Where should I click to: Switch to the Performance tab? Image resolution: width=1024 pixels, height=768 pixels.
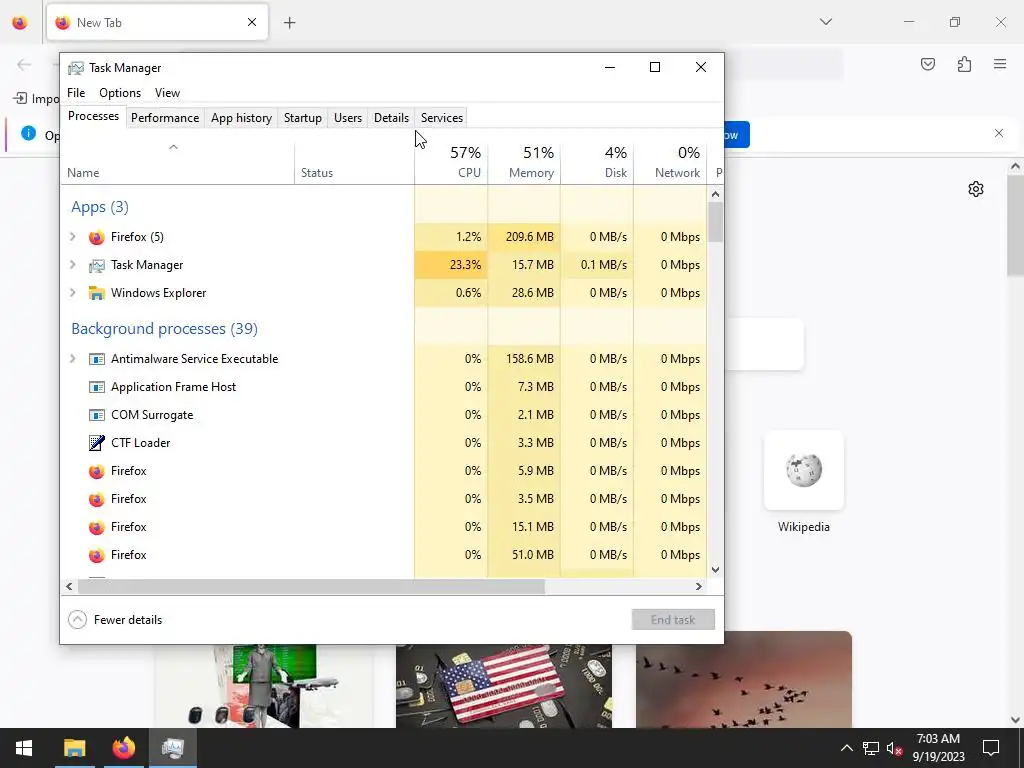[x=165, y=118]
